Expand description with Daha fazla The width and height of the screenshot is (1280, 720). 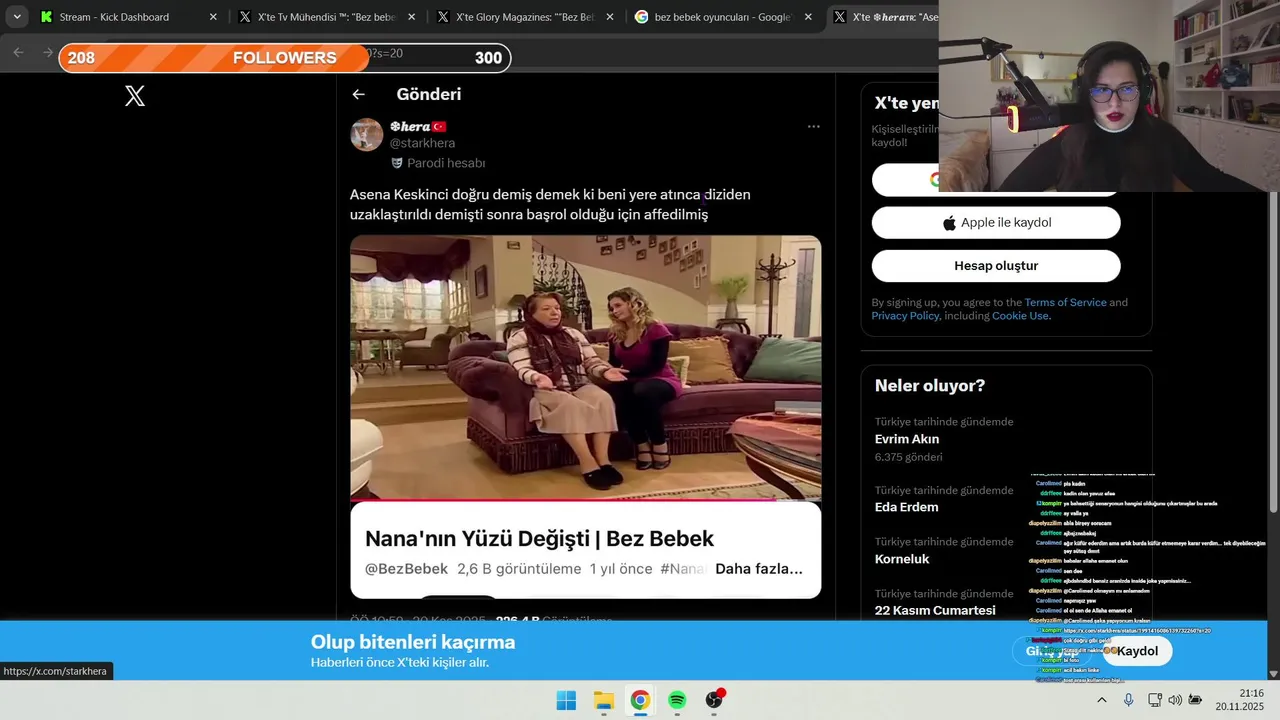click(x=759, y=569)
